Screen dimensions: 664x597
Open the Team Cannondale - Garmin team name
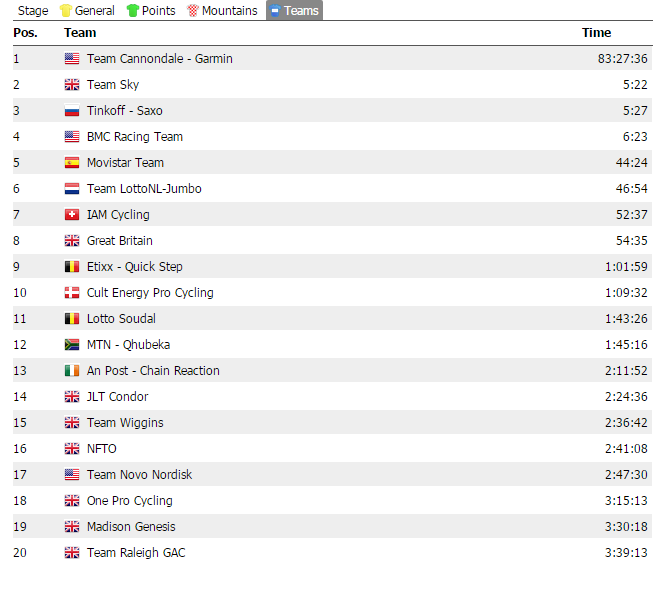(160, 58)
